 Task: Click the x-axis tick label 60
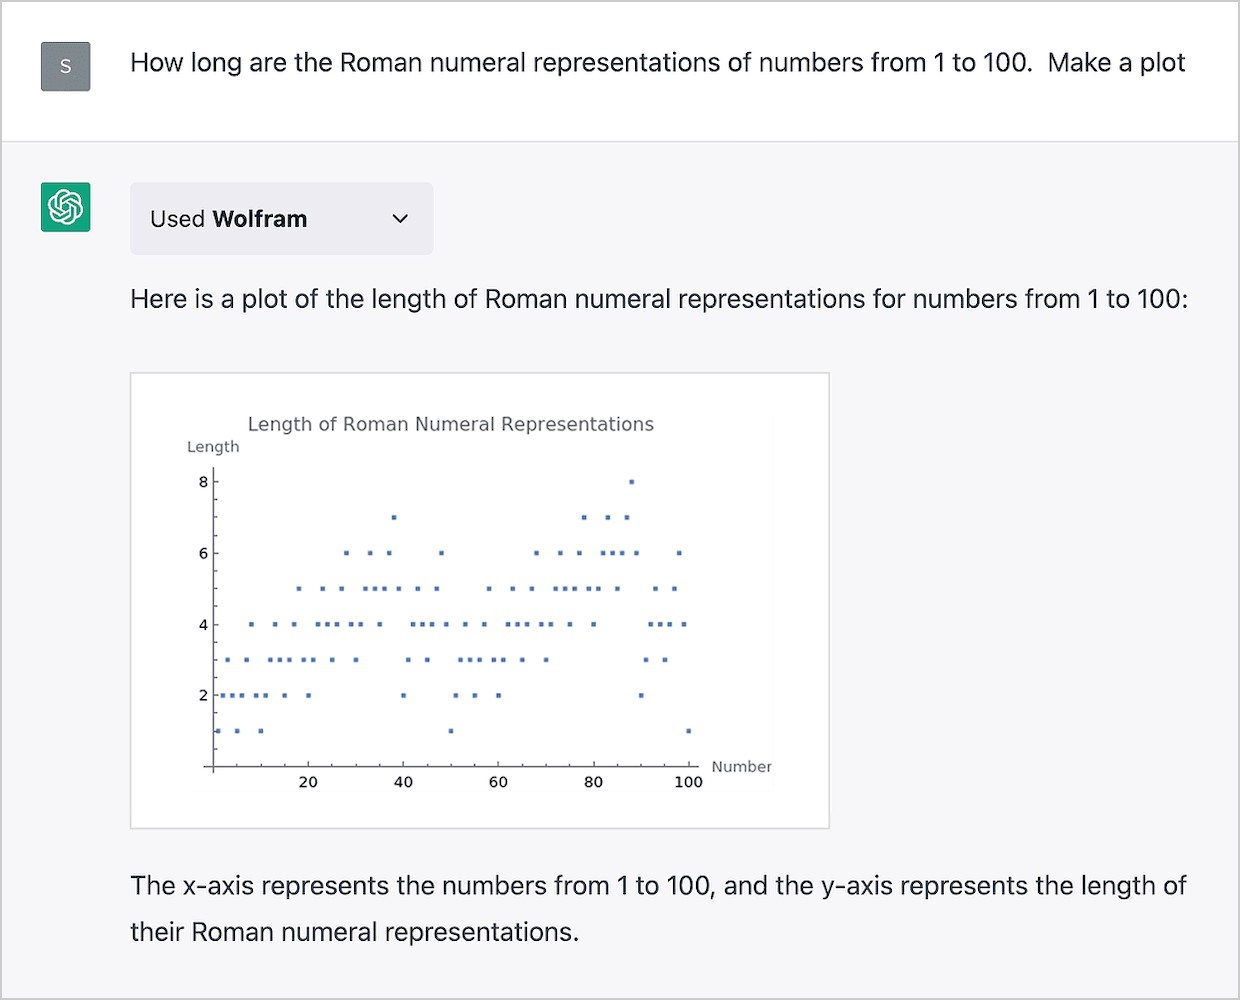(498, 782)
